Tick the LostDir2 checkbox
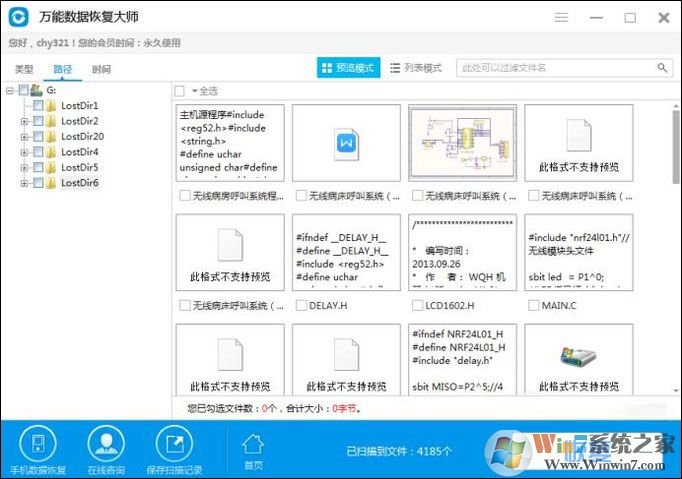The image size is (682, 479). 38,121
